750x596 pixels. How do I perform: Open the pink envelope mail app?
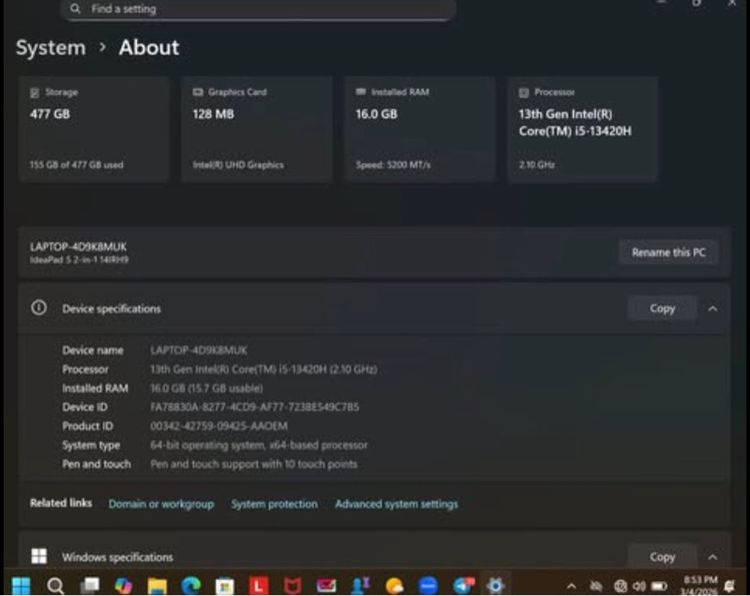tap(327, 585)
